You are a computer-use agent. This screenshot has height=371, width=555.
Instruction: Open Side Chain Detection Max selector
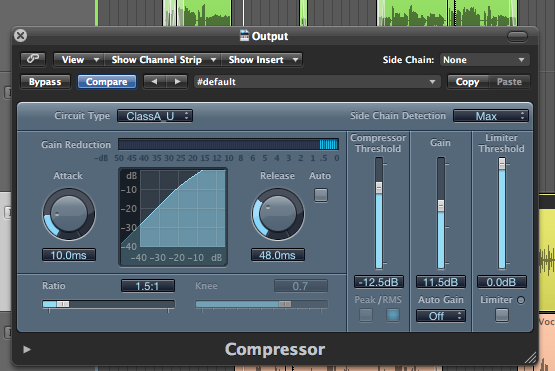coord(491,116)
